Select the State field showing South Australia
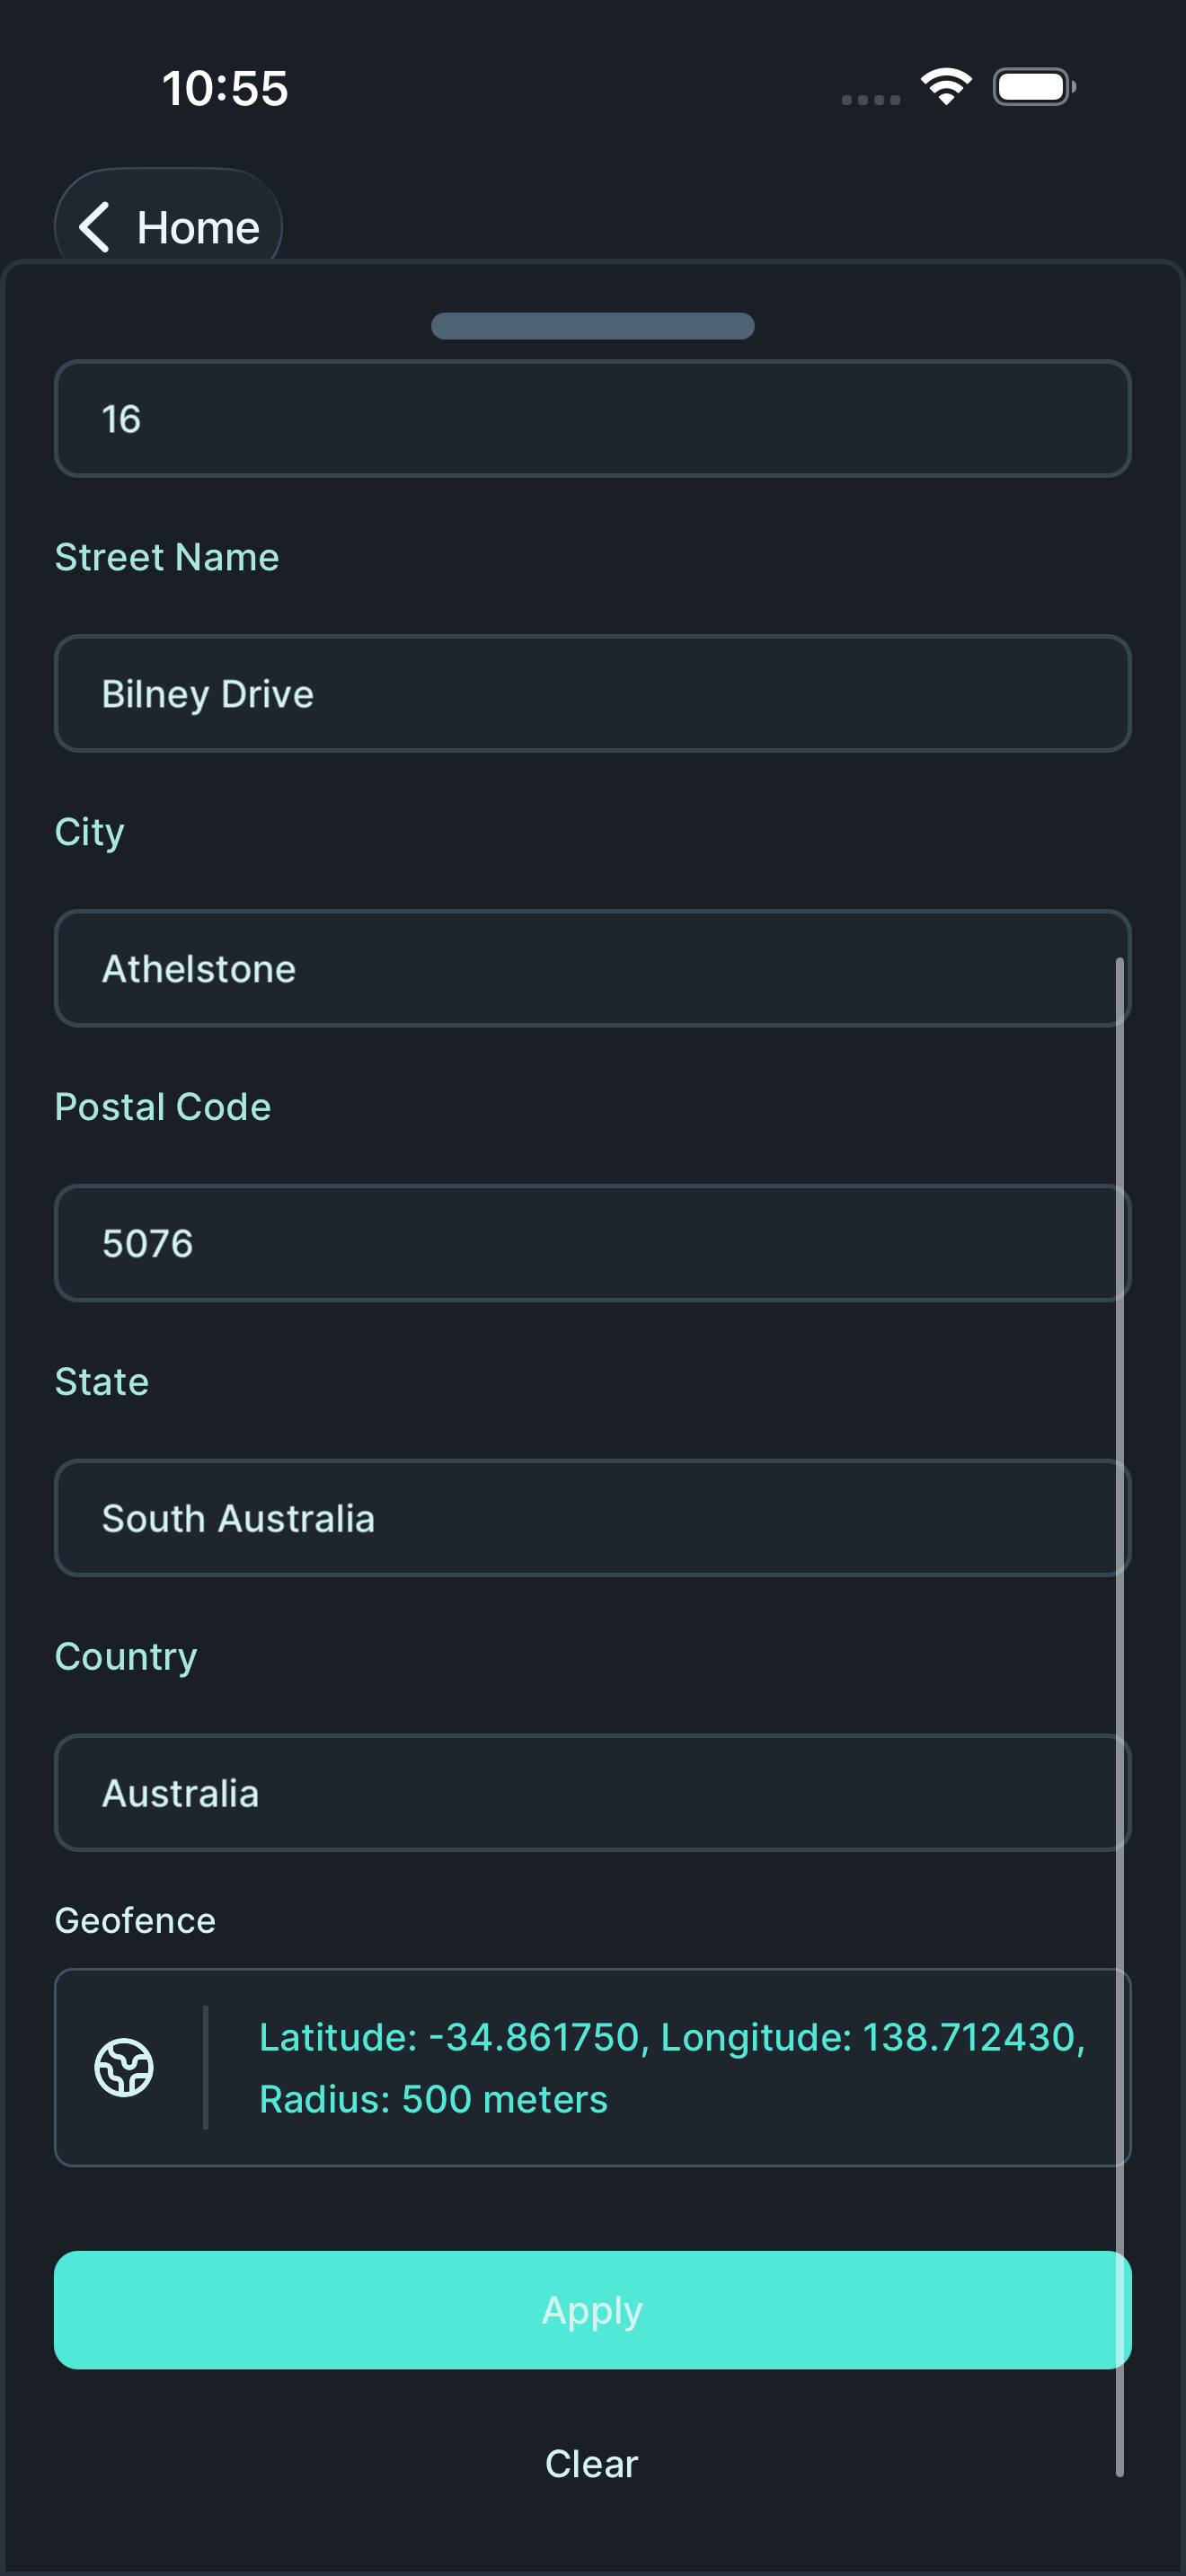1186x2576 pixels. tap(593, 1518)
